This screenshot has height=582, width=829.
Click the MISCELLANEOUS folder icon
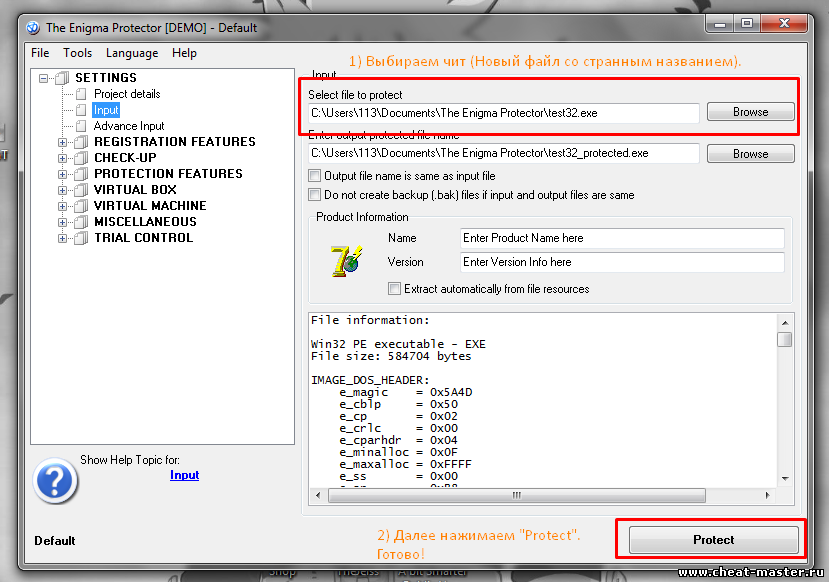pyautogui.click(x=81, y=222)
